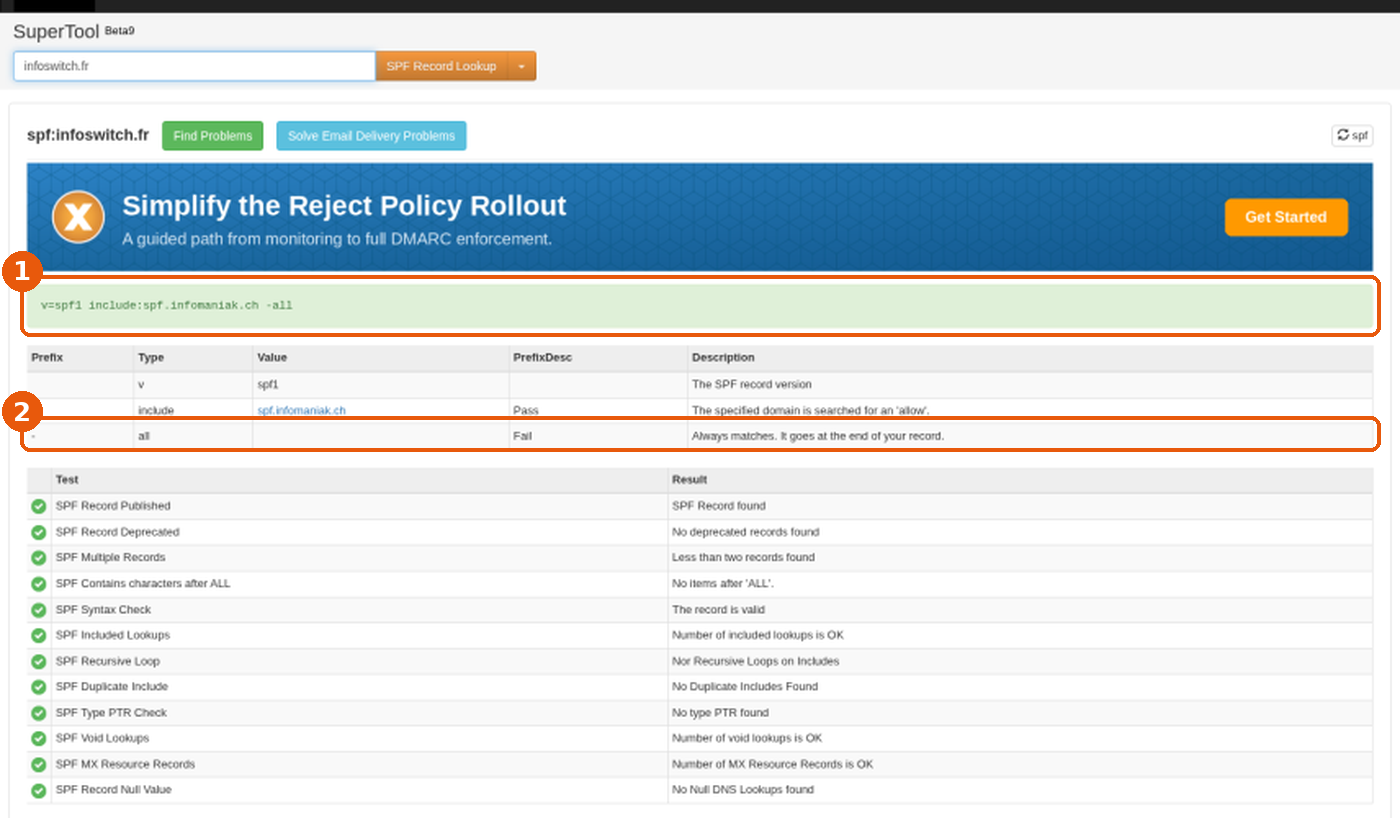Click the Simplify the Reject Policy Rollout heading

344,206
